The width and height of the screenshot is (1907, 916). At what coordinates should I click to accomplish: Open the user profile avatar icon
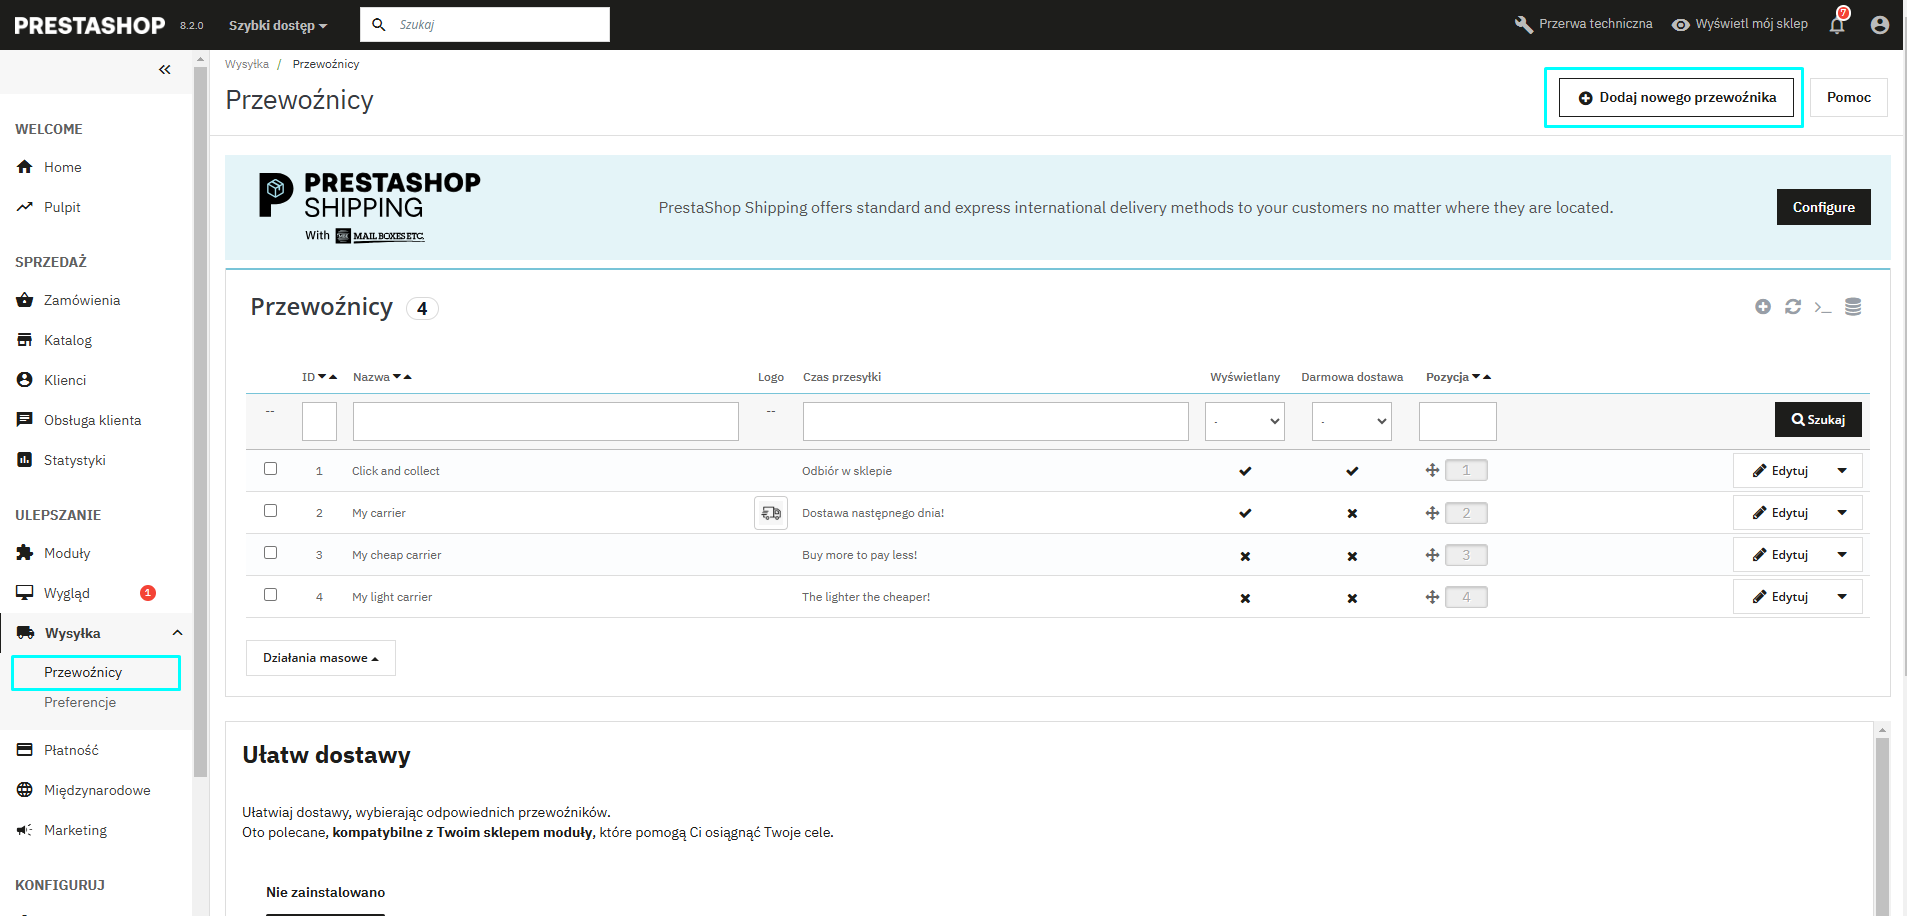[1879, 25]
